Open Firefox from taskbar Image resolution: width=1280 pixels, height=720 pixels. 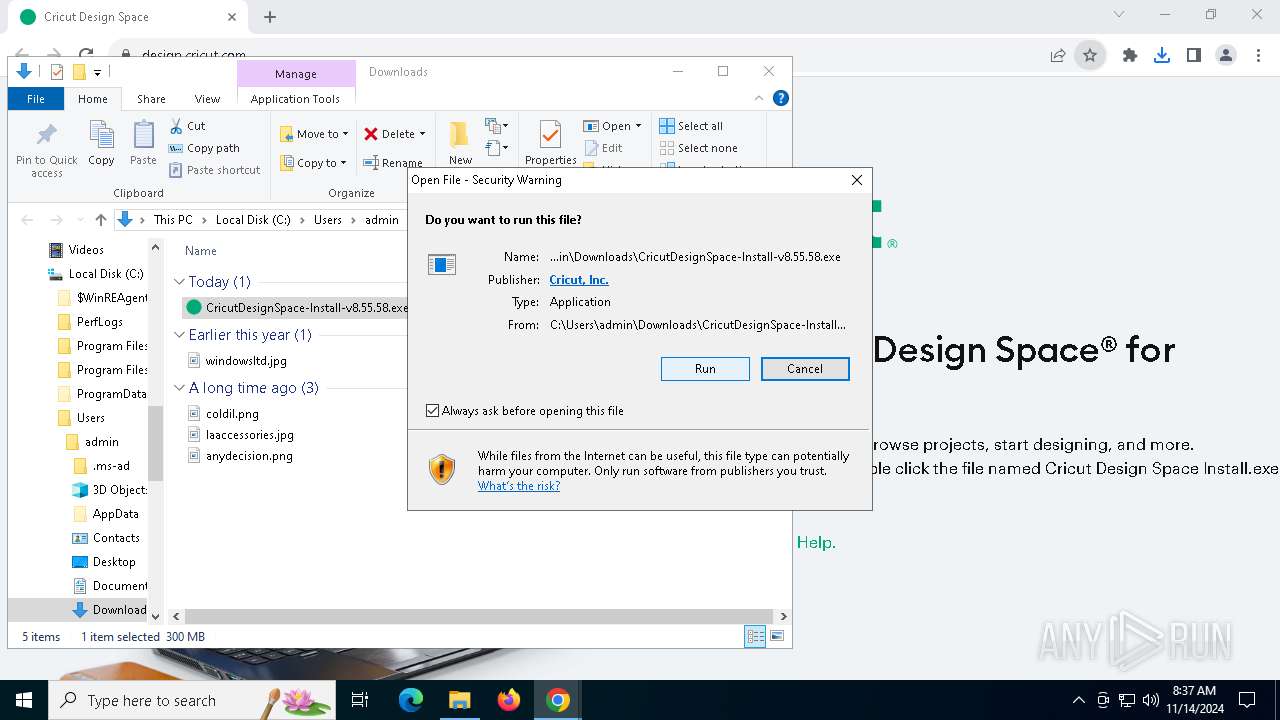(x=509, y=700)
